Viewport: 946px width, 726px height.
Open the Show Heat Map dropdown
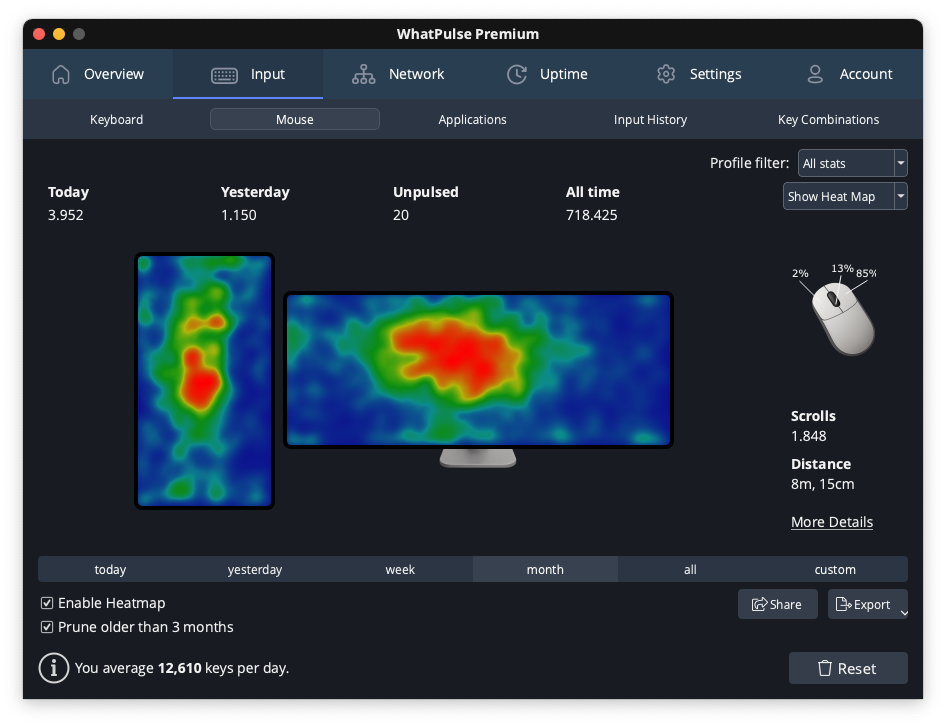[899, 196]
